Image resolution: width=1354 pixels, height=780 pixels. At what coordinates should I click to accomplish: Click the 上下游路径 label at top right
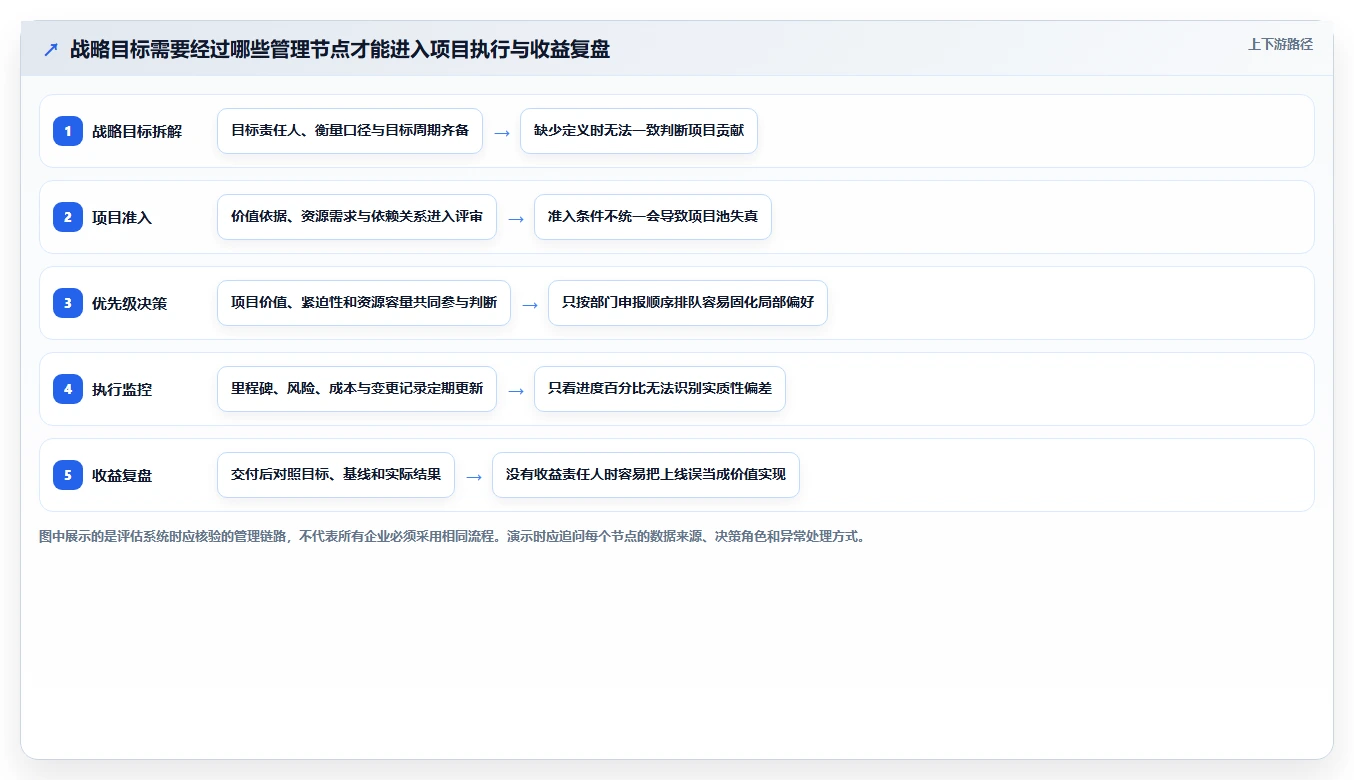[1280, 44]
